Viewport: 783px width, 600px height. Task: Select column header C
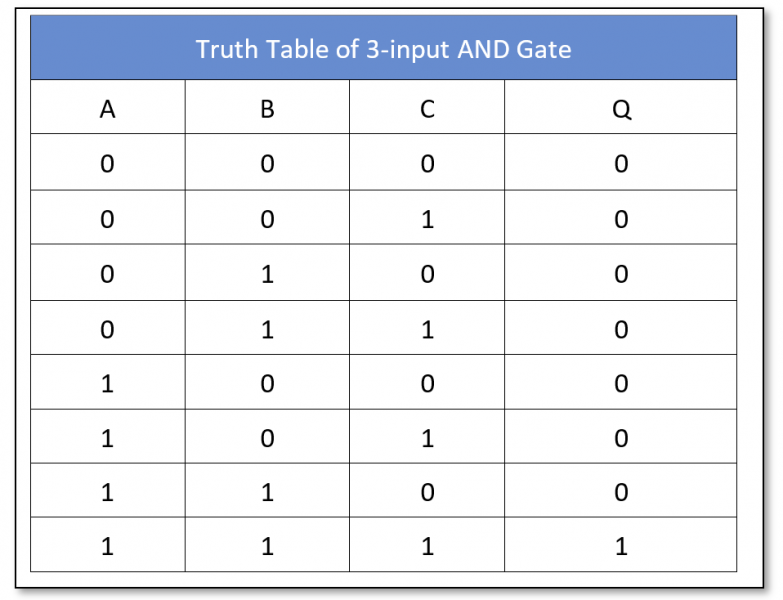[x=427, y=107]
